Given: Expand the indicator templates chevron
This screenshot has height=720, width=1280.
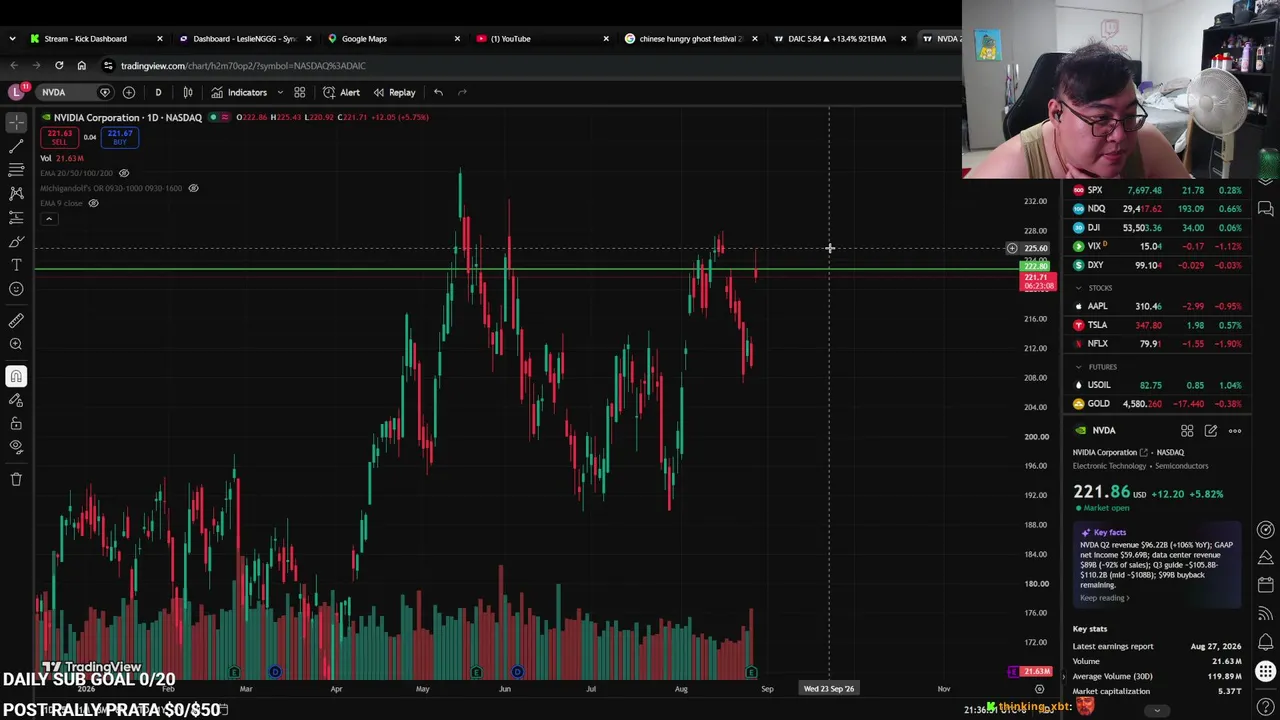Looking at the screenshot, I should coord(280,92).
